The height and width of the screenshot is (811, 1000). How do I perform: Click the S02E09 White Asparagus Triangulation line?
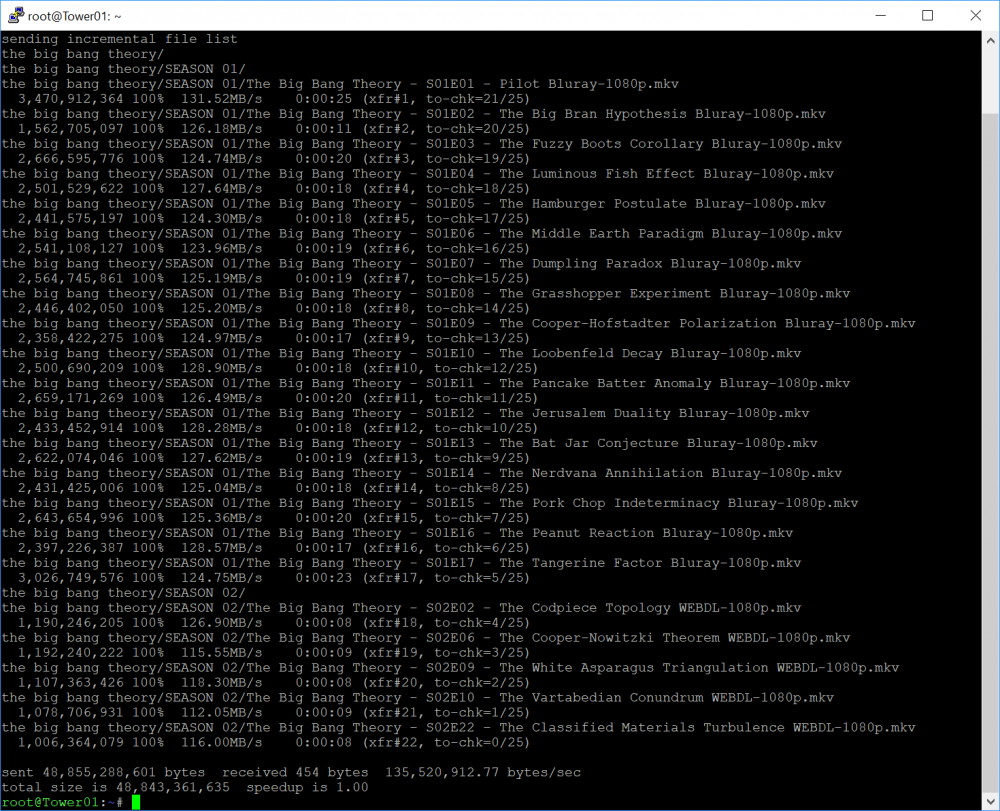450,668
